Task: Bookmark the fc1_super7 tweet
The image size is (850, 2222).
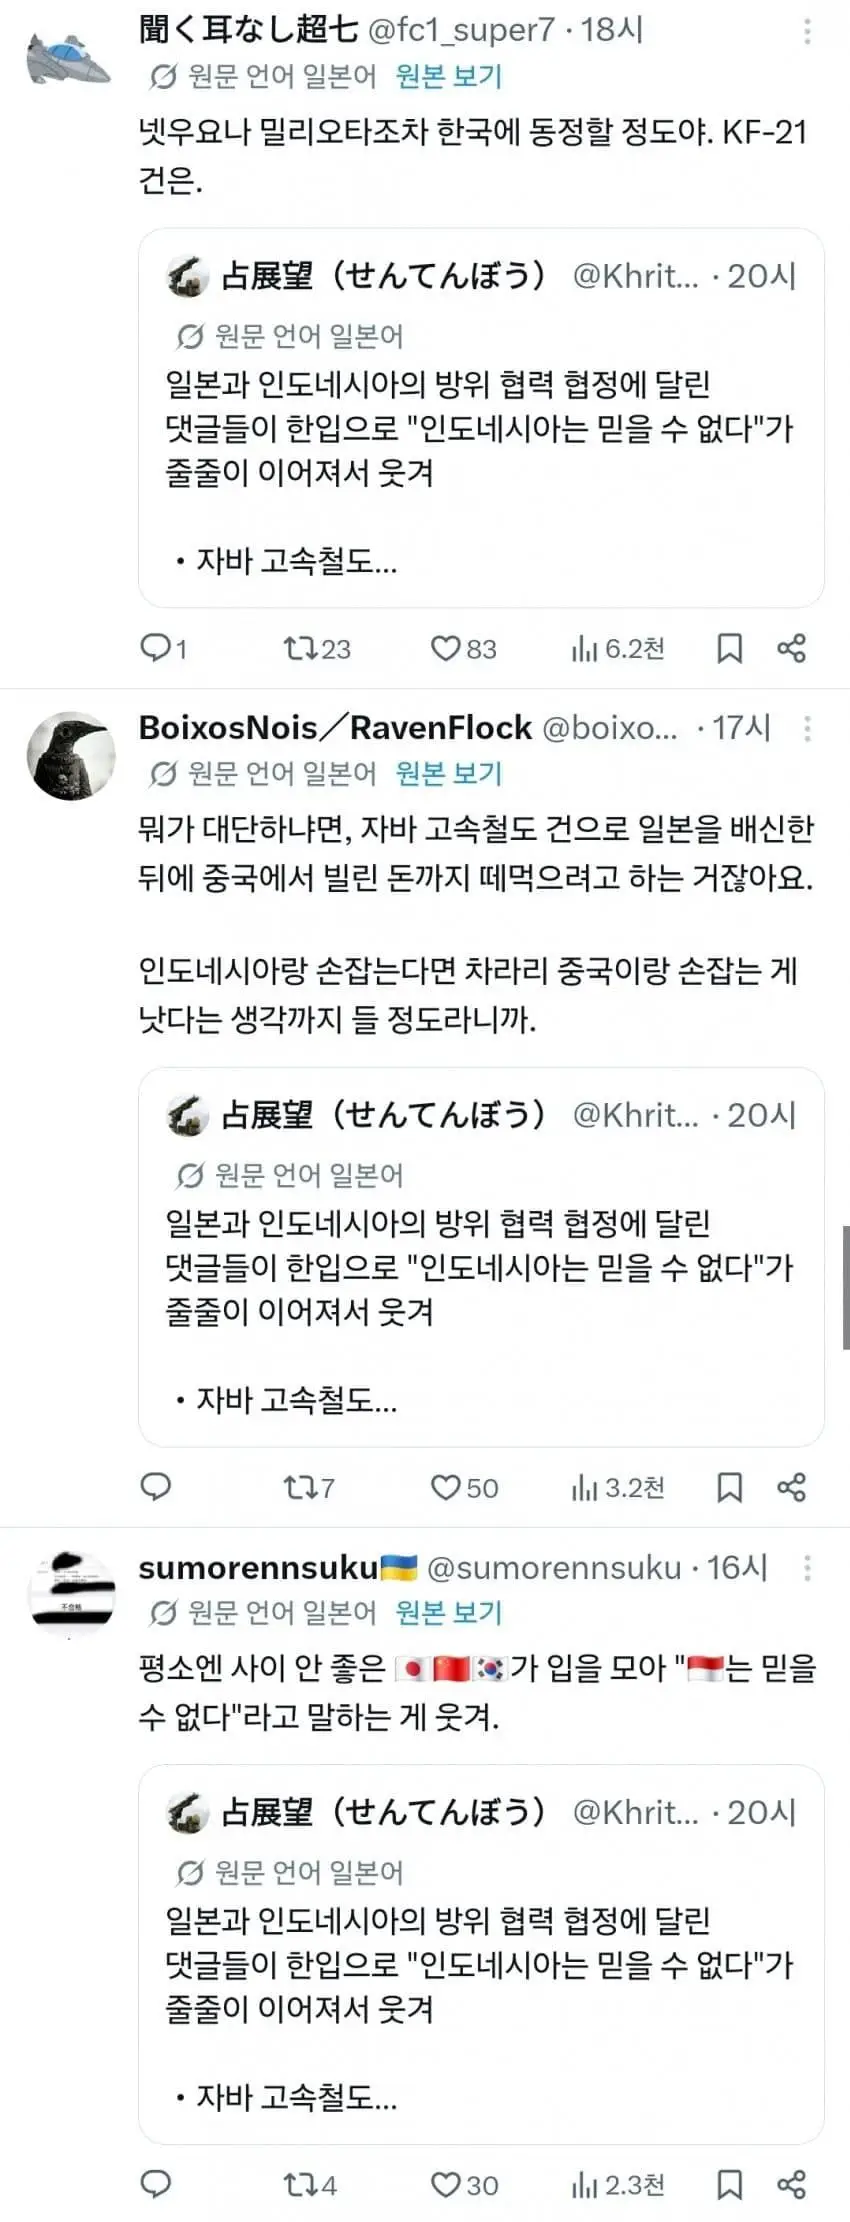Action: pos(730,648)
